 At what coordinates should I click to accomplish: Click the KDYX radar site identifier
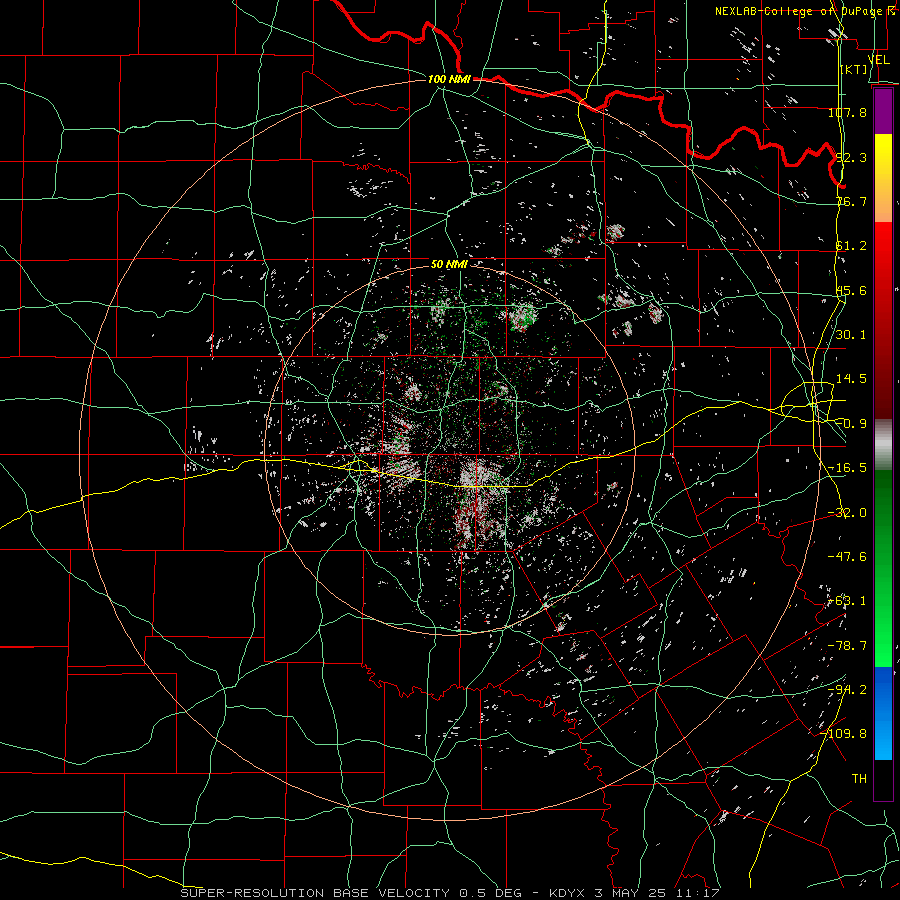pos(568,893)
